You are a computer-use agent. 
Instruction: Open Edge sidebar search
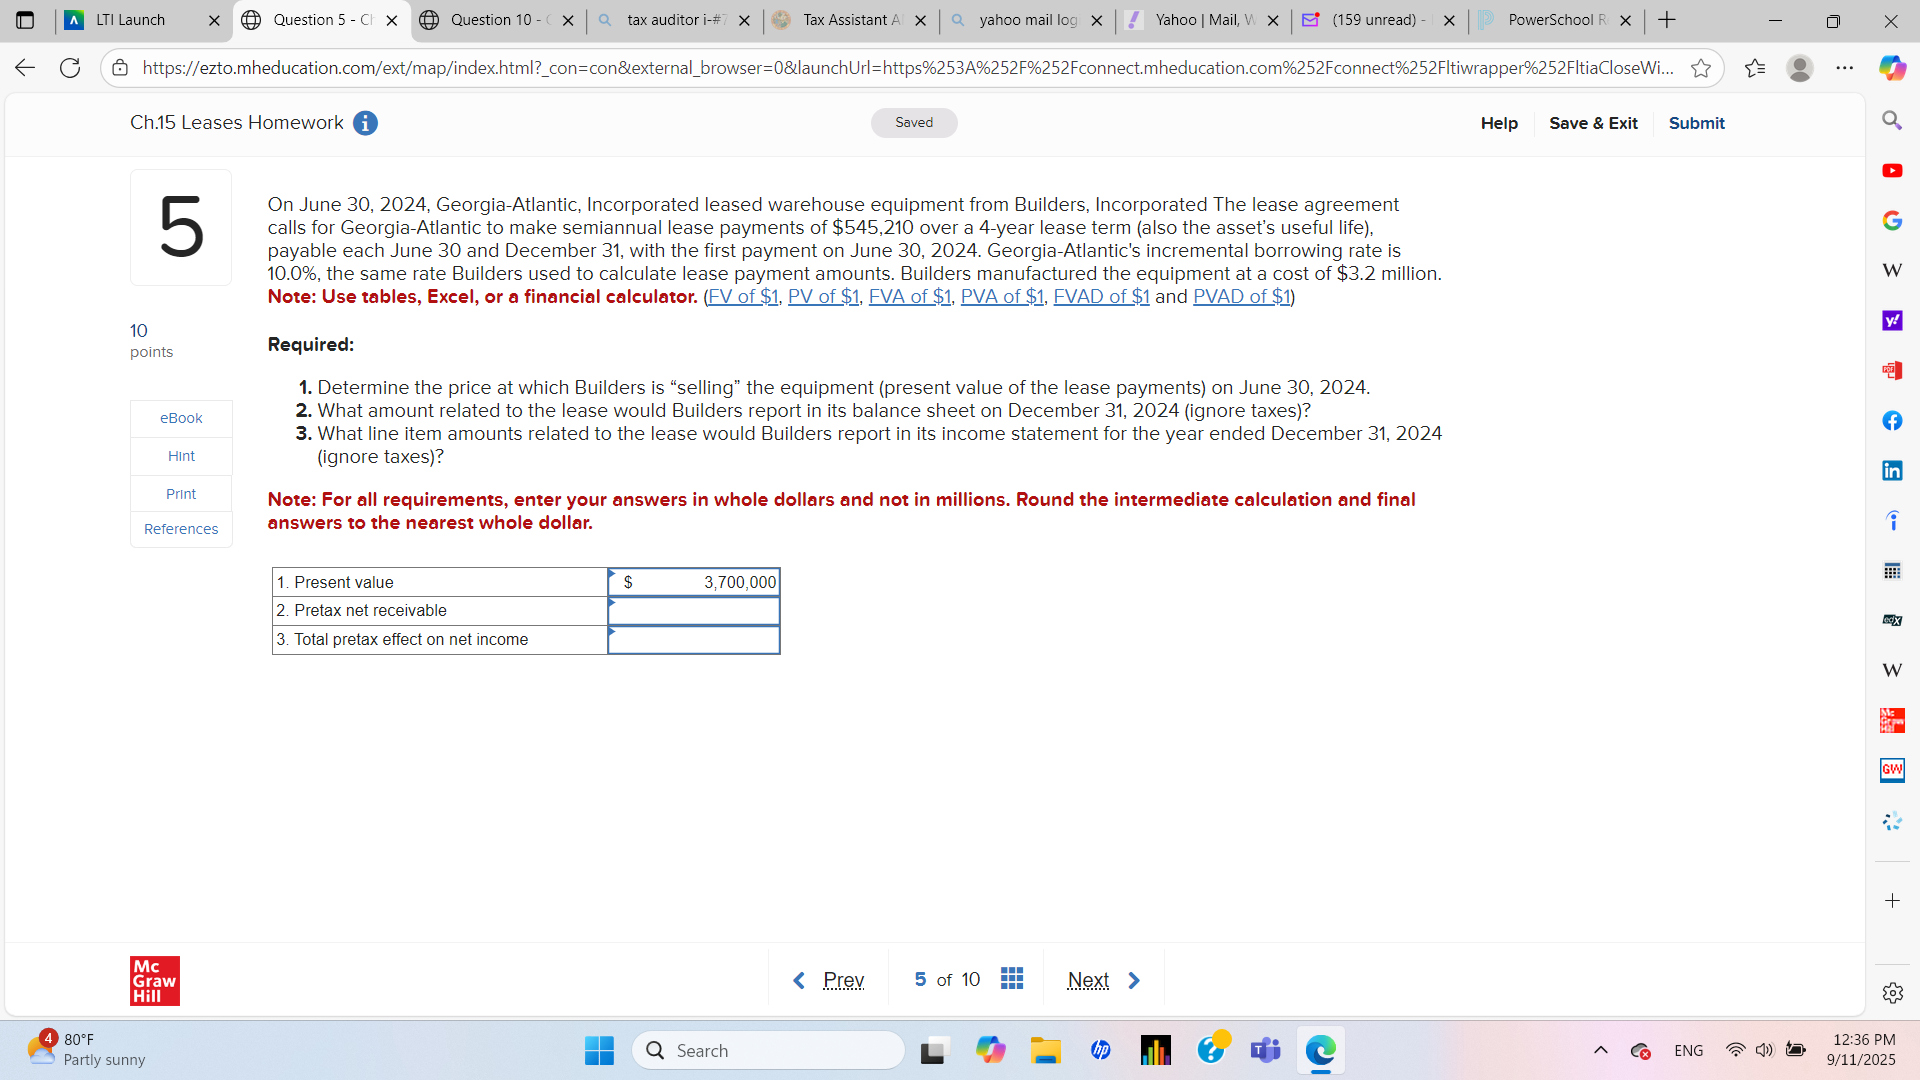(x=1893, y=120)
